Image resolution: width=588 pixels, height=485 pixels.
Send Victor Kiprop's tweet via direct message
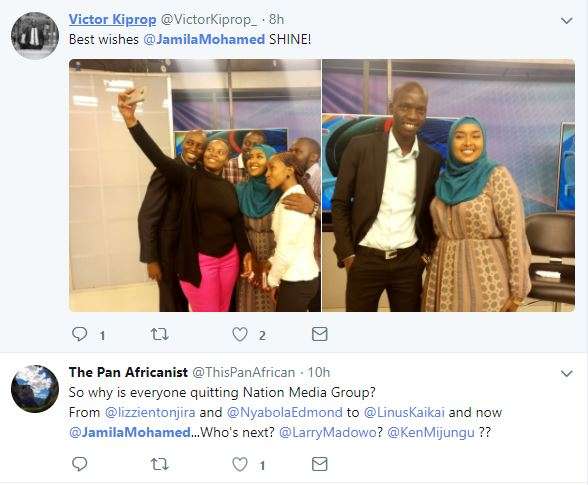(320, 334)
